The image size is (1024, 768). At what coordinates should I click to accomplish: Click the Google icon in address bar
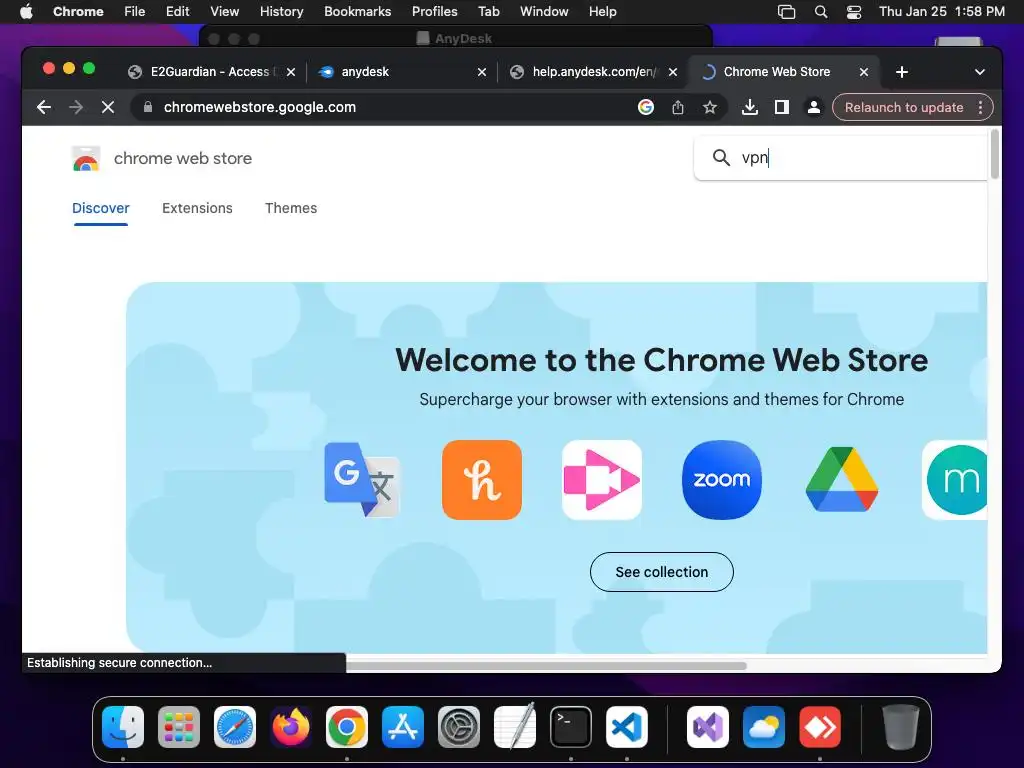click(x=645, y=107)
